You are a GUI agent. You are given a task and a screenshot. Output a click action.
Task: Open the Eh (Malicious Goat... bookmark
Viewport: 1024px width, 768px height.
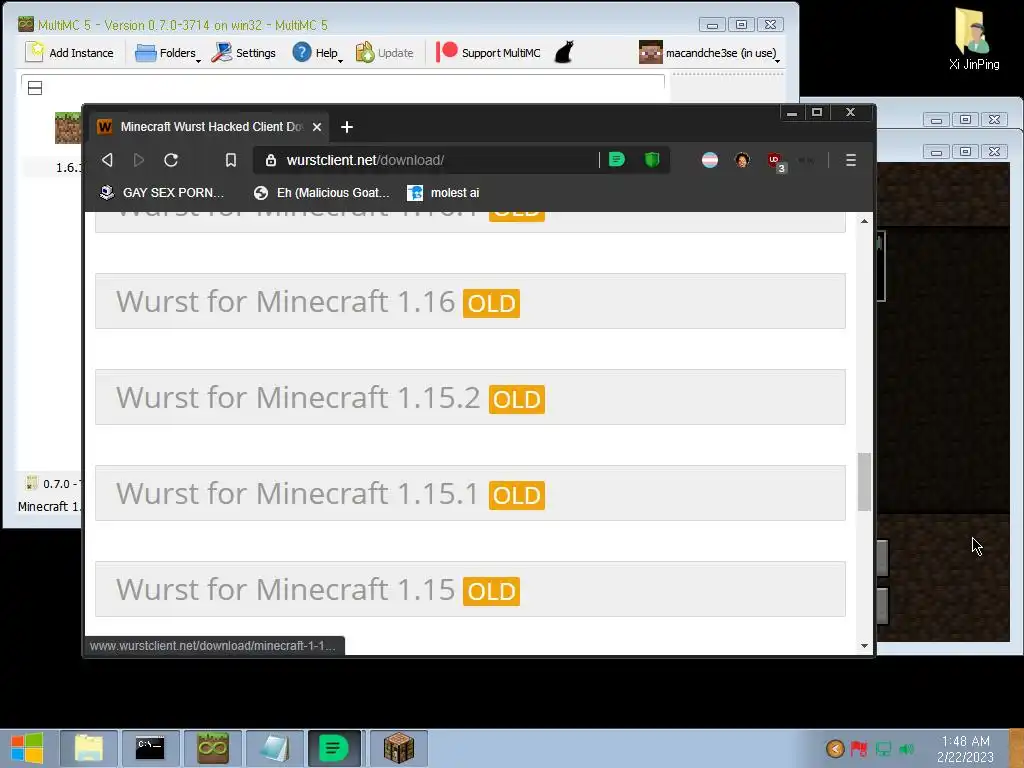(x=322, y=193)
